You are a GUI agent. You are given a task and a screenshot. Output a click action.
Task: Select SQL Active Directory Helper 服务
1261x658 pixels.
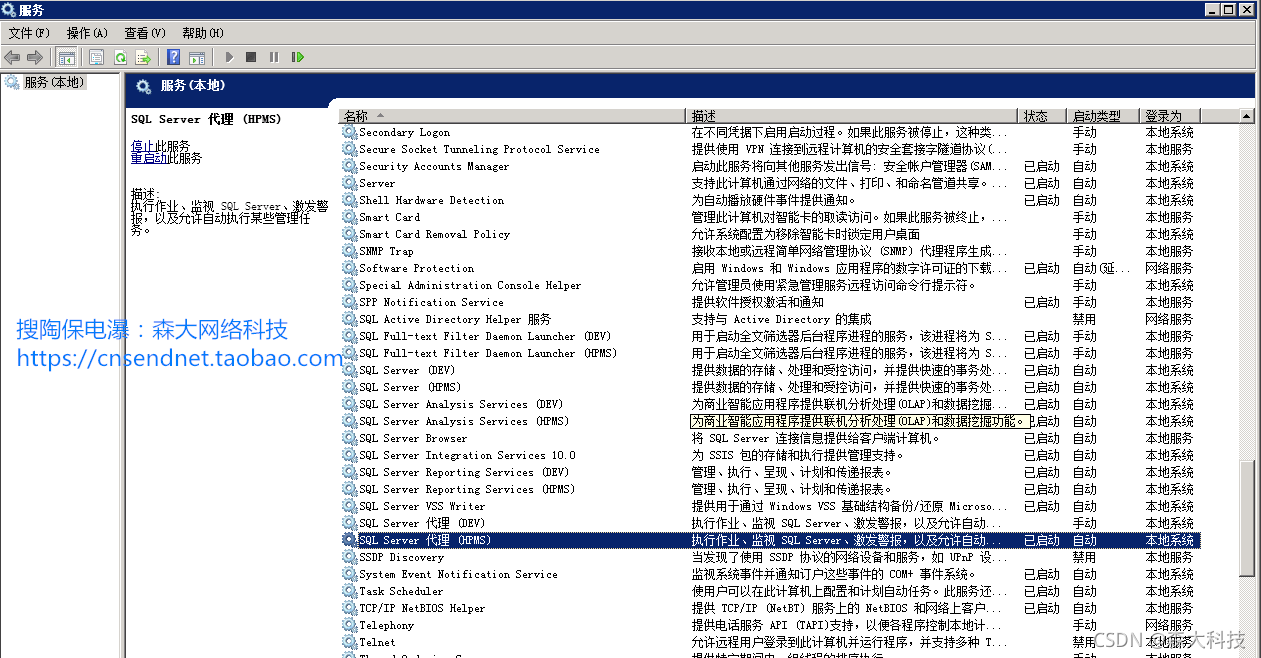[x=455, y=319]
